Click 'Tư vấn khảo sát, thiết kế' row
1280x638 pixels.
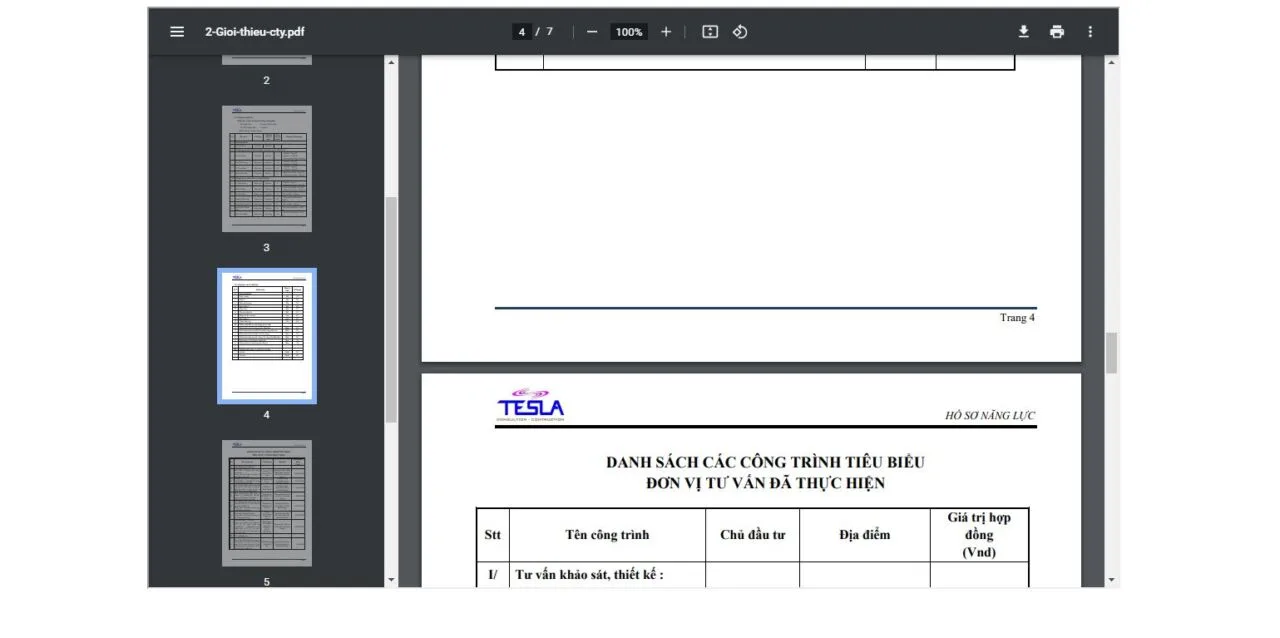tap(589, 575)
